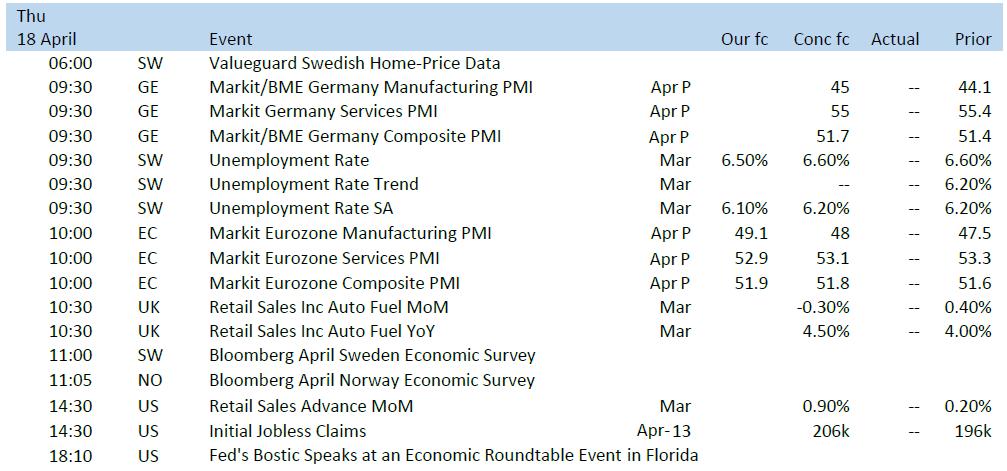Click 'Markit/BME Germany Manufacturing PMI' event
This screenshot has width=1007, height=471.
pos(371,87)
